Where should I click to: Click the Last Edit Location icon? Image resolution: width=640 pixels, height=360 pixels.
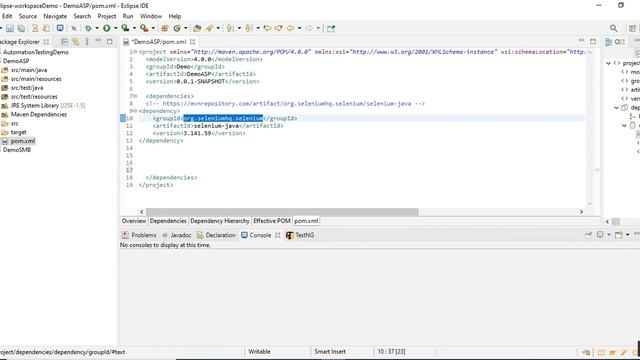click(267, 28)
